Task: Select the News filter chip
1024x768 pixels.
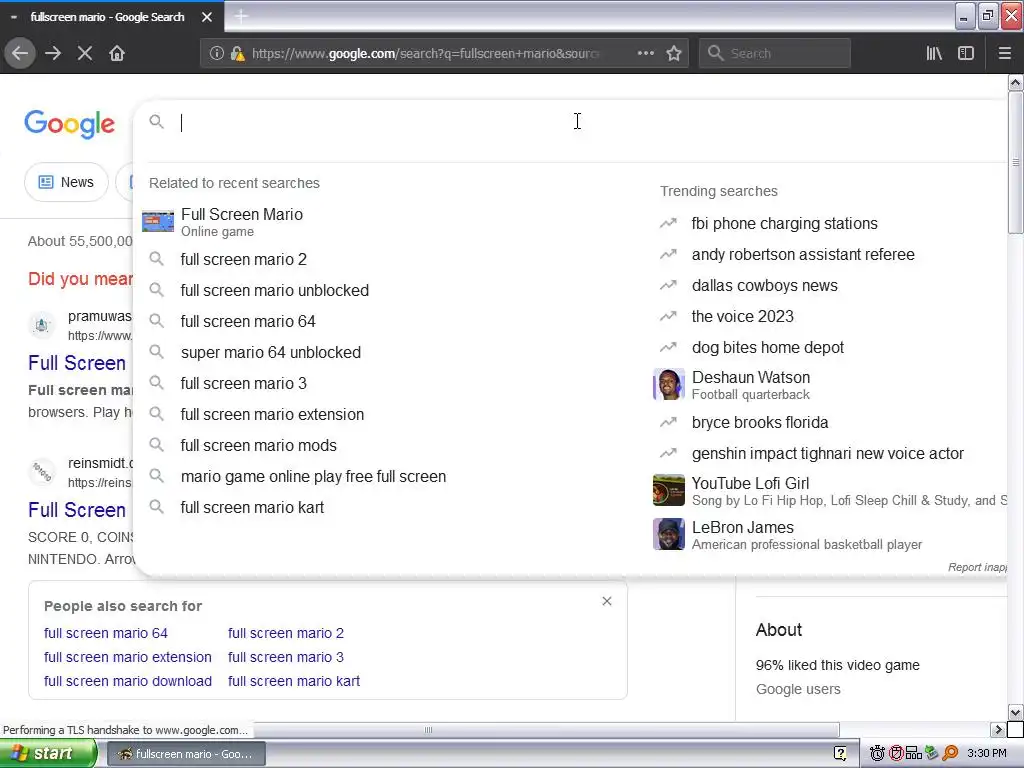Action: tap(66, 182)
